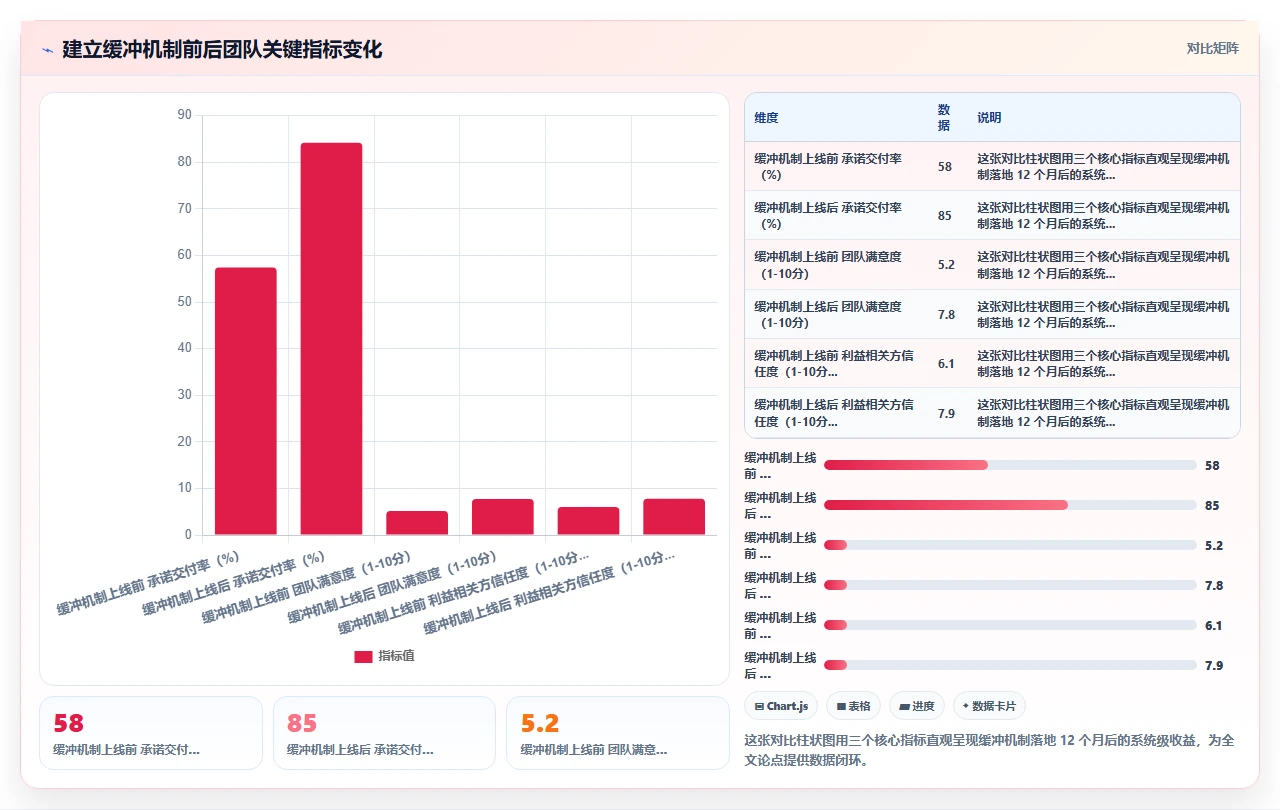Screen dimensions: 1280x810
Task: Click the table value 7.8
Action: (x=946, y=315)
